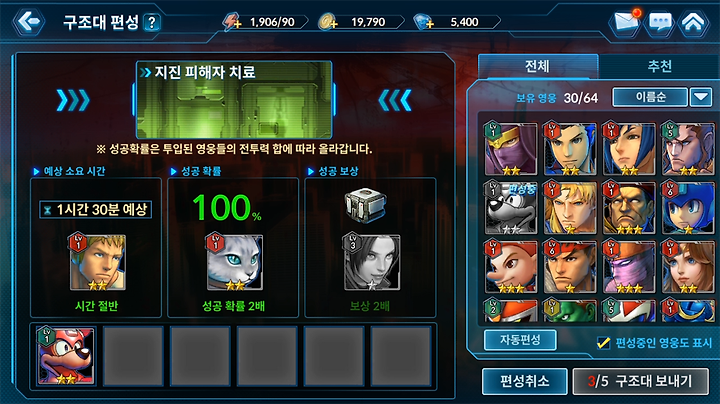Click the 구조대 보내기 button
The height and width of the screenshot is (404, 720).
coord(641,381)
